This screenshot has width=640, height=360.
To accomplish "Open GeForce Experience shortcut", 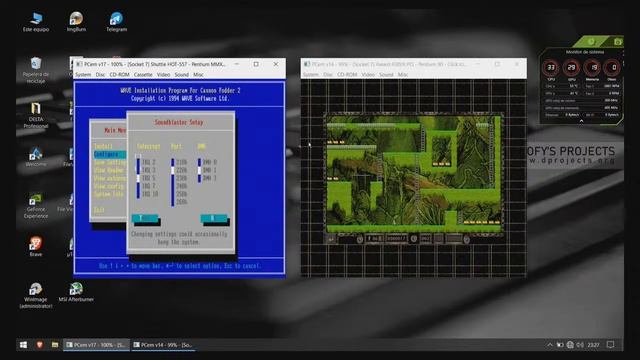I will tap(36, 205).
